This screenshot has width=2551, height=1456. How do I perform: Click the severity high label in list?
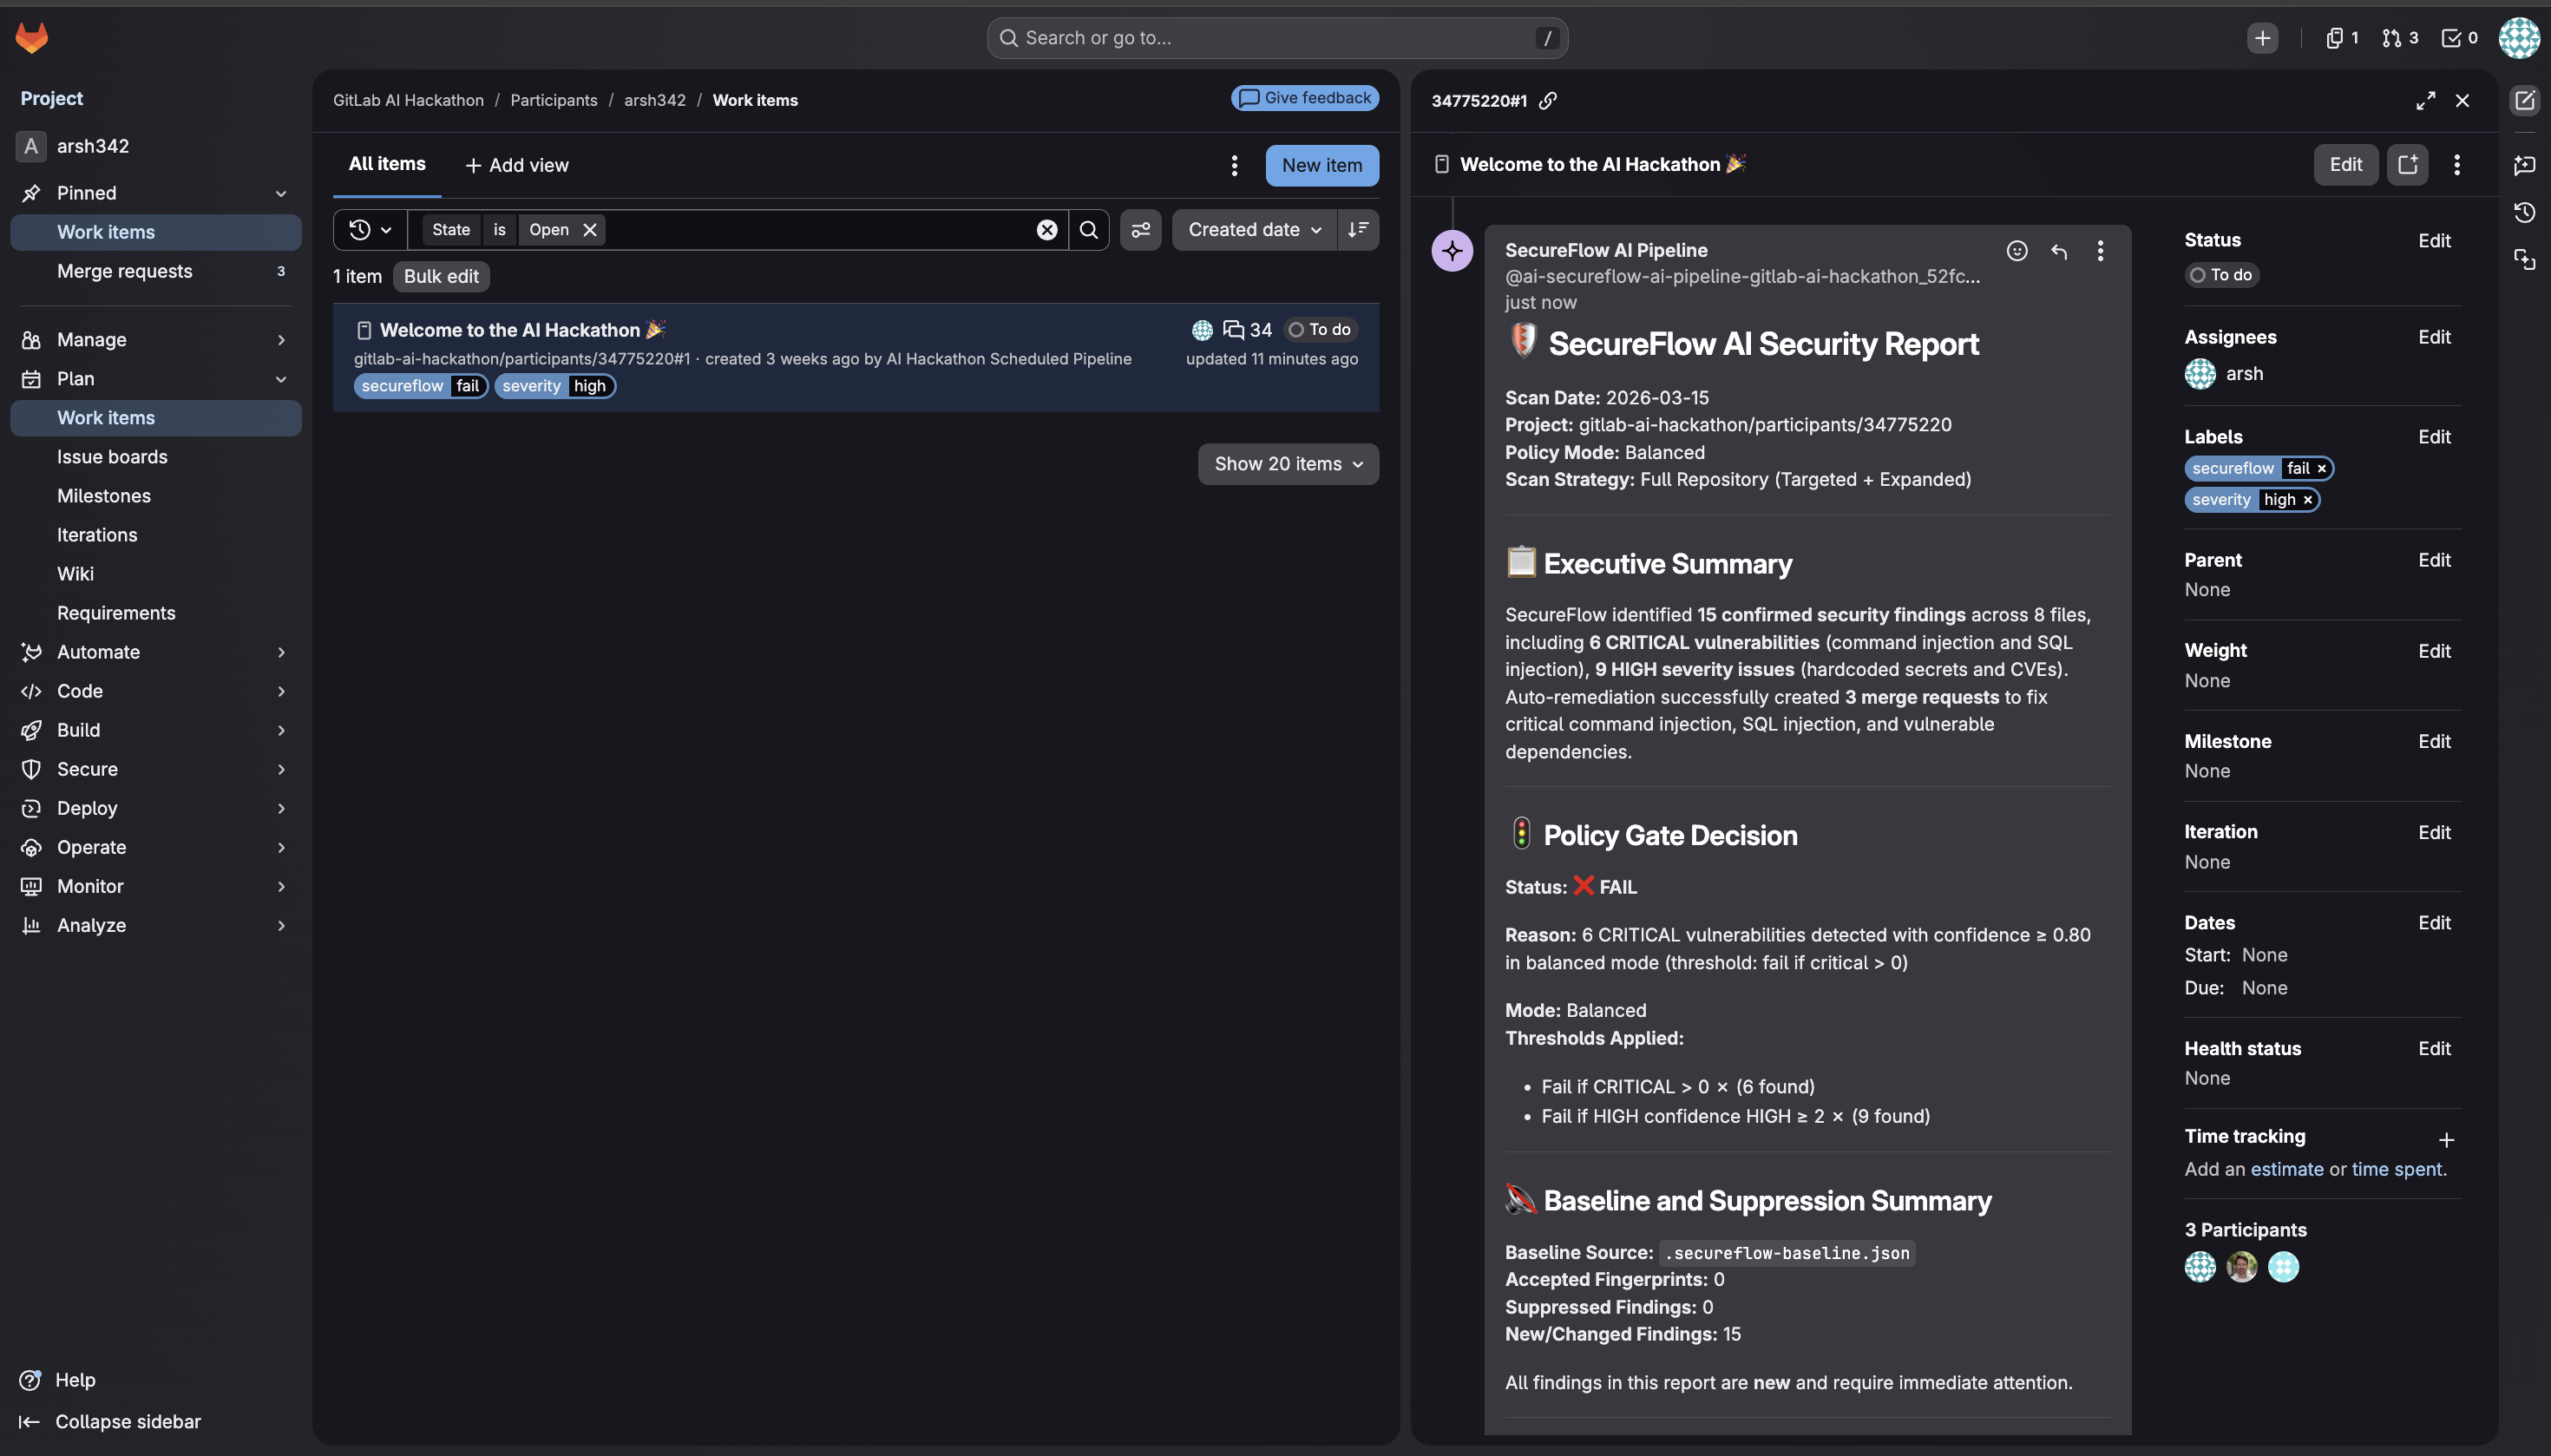tap(554, 386)
